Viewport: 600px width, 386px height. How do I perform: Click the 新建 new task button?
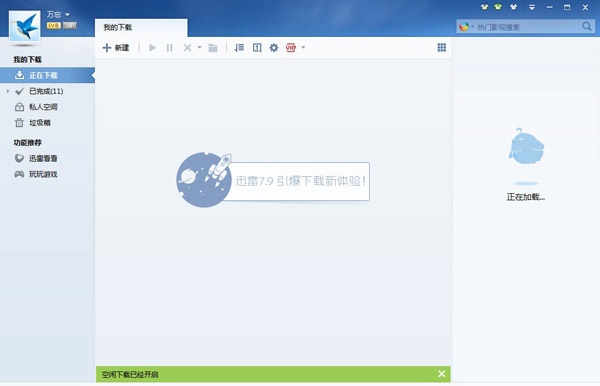pos(116,48)
